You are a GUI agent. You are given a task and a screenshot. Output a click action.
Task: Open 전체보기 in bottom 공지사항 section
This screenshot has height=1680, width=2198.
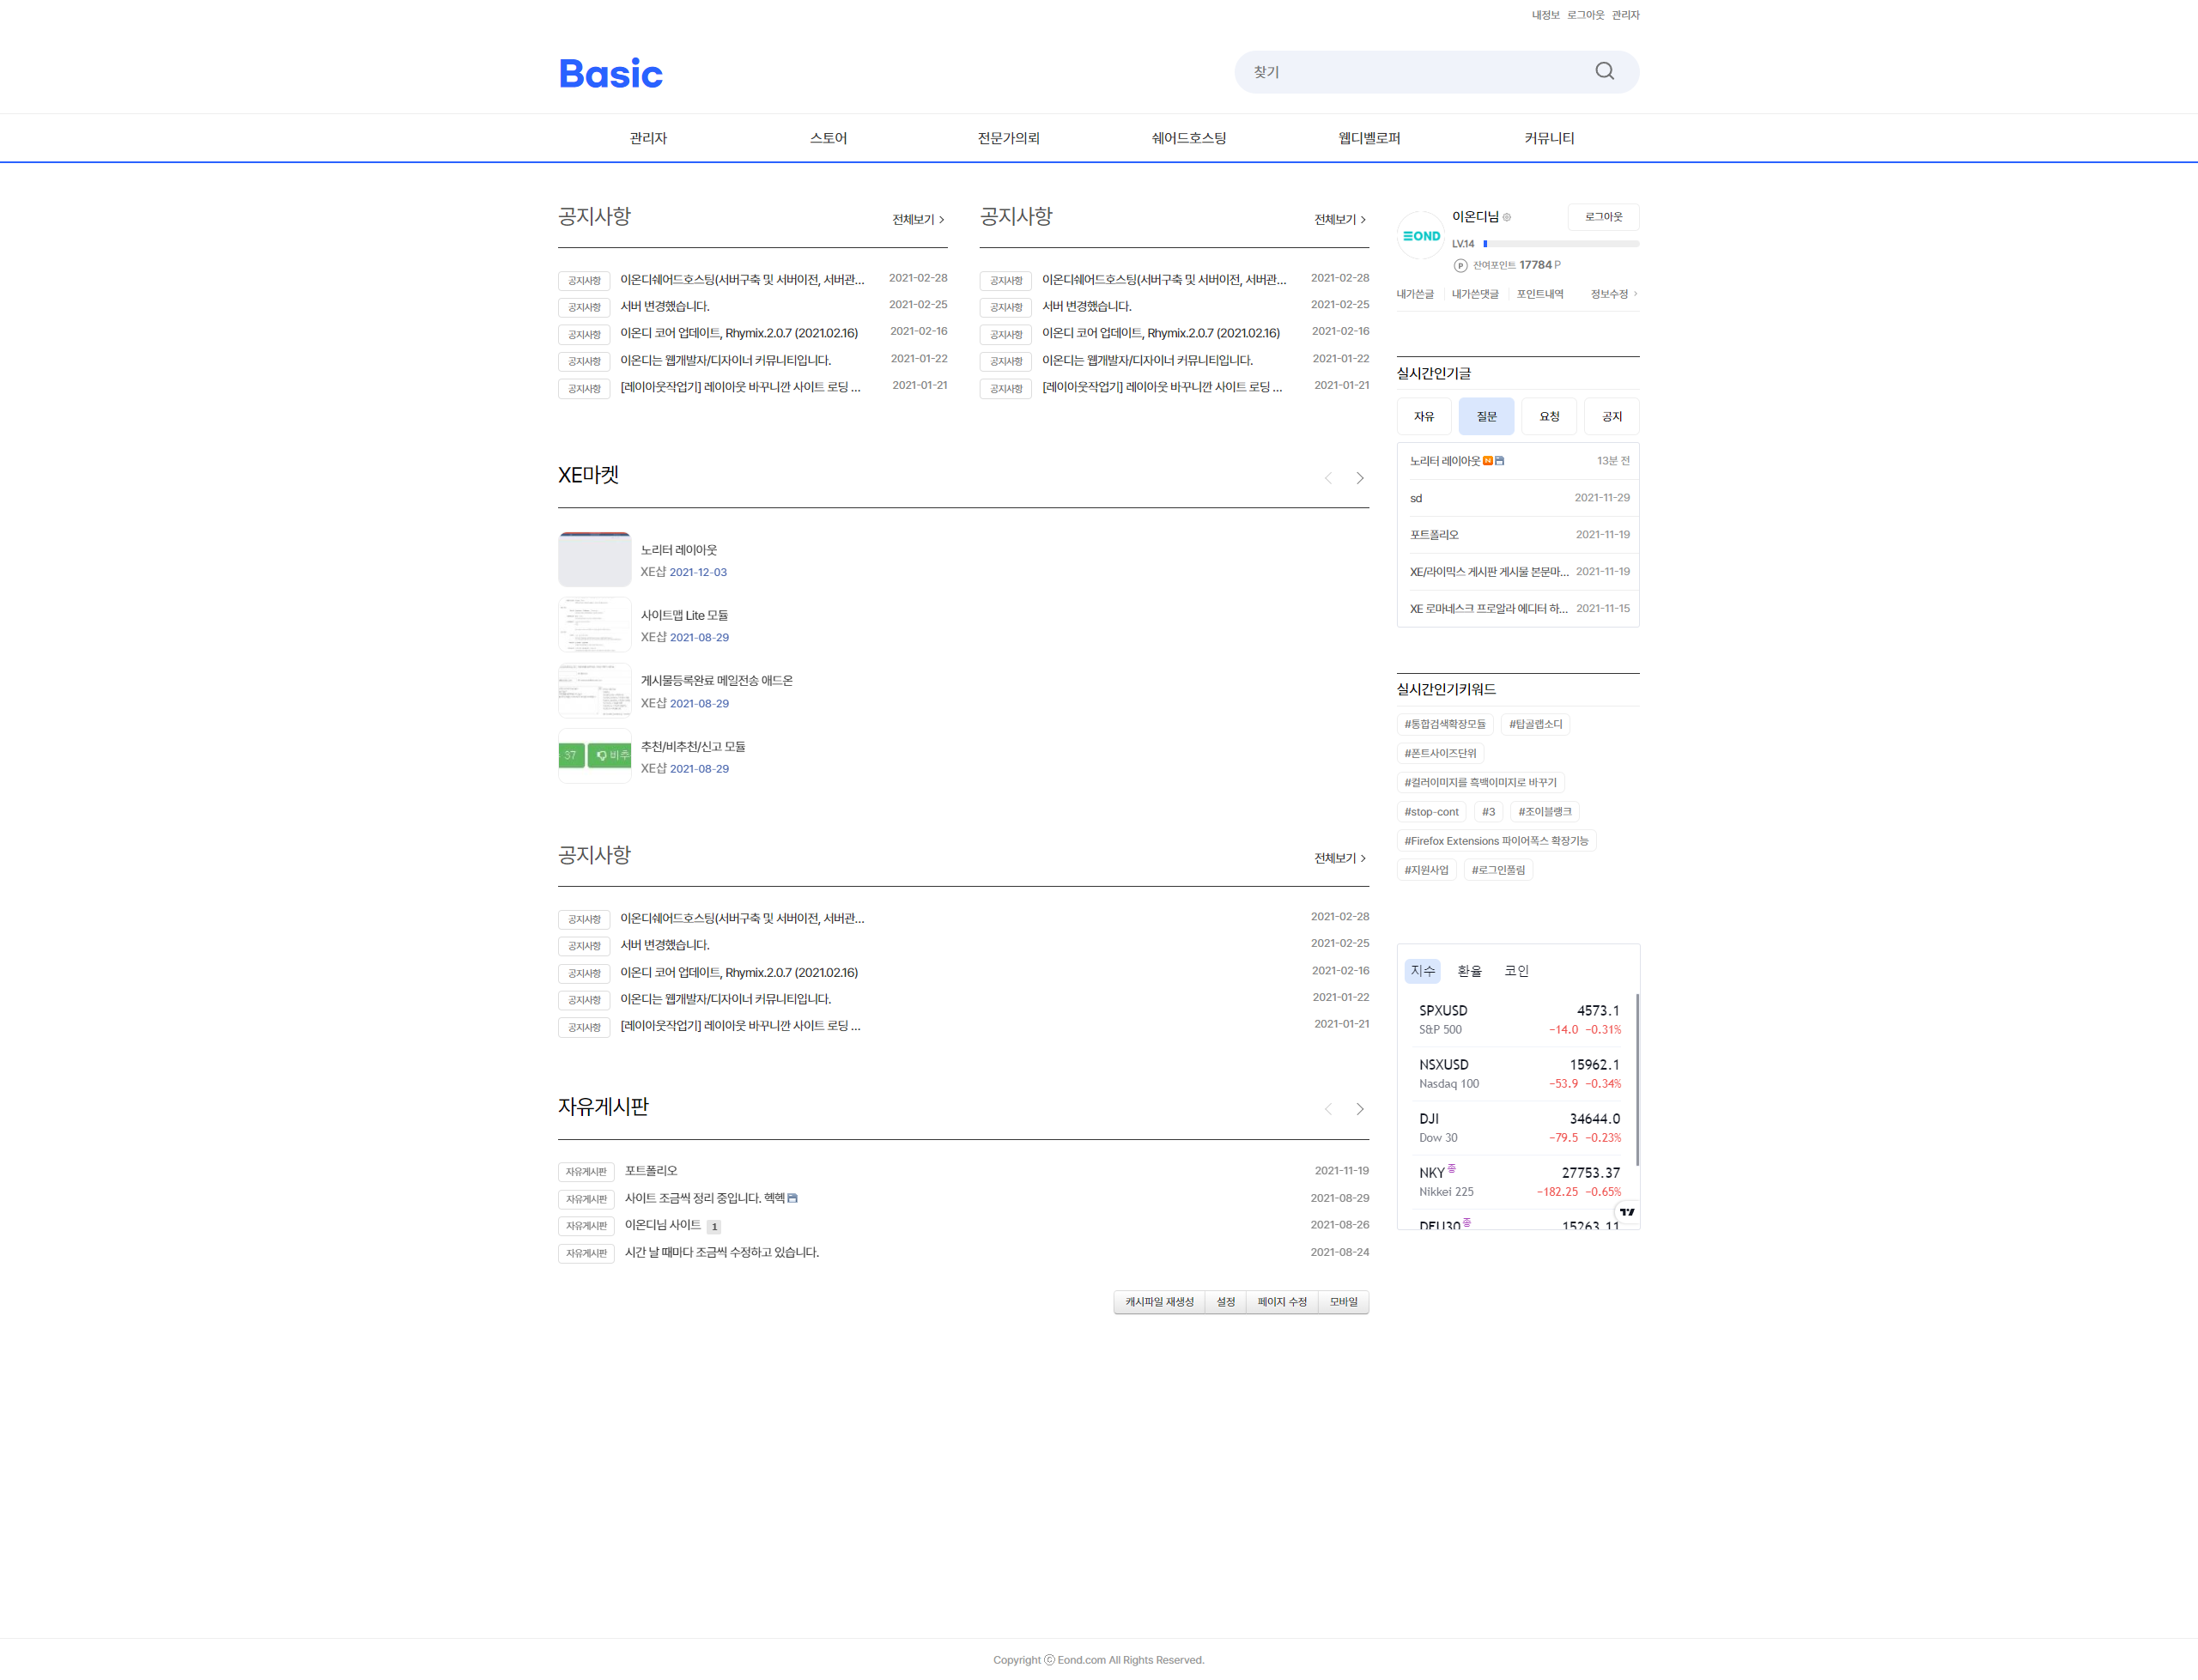tap(1340, 858)
